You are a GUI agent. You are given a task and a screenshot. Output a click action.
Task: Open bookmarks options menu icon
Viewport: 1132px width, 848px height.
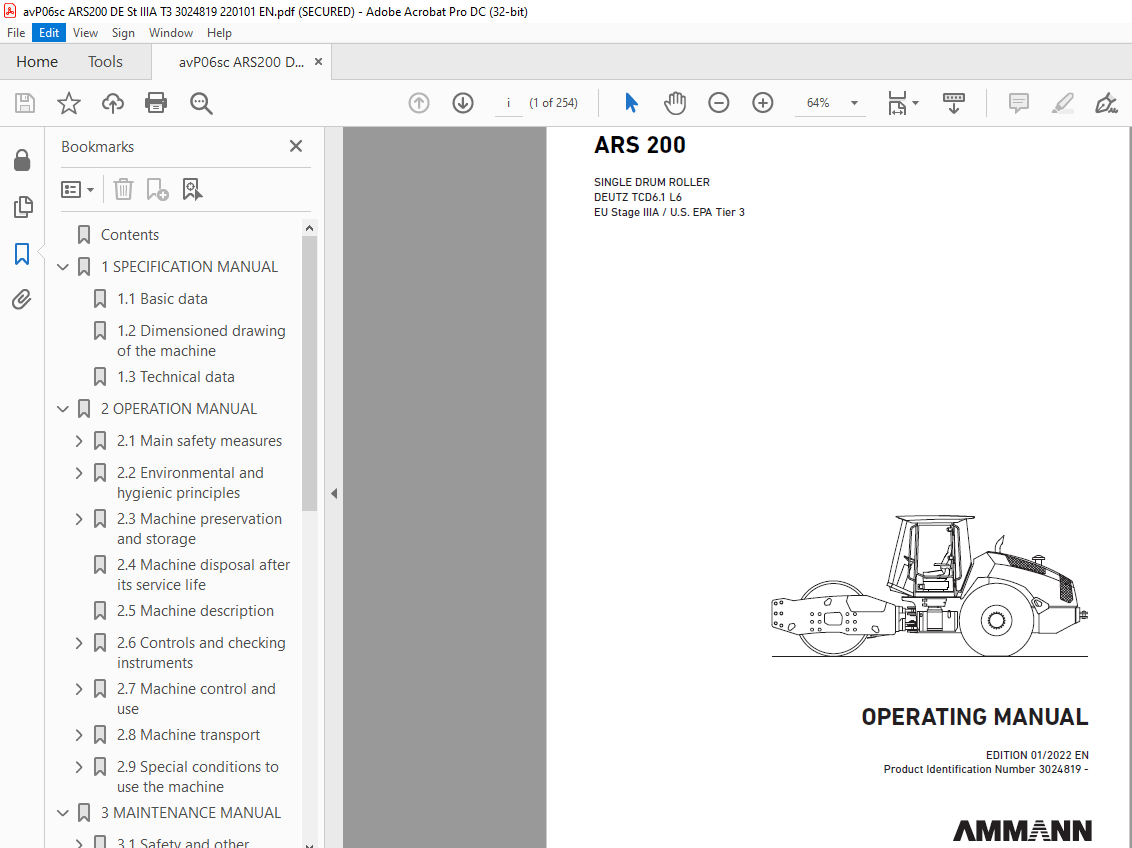tap(77, 190)
